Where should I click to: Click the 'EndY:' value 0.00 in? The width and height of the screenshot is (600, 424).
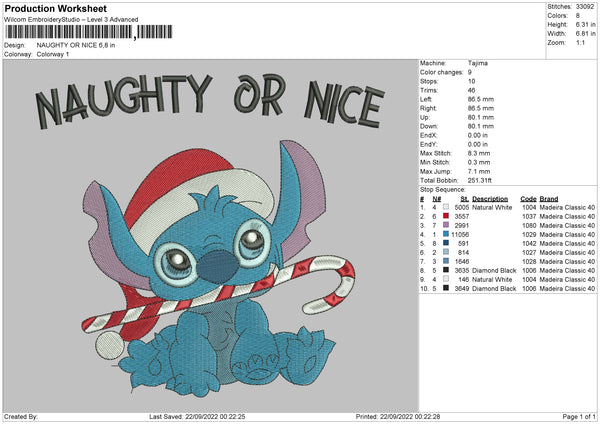tap(478, 144)
